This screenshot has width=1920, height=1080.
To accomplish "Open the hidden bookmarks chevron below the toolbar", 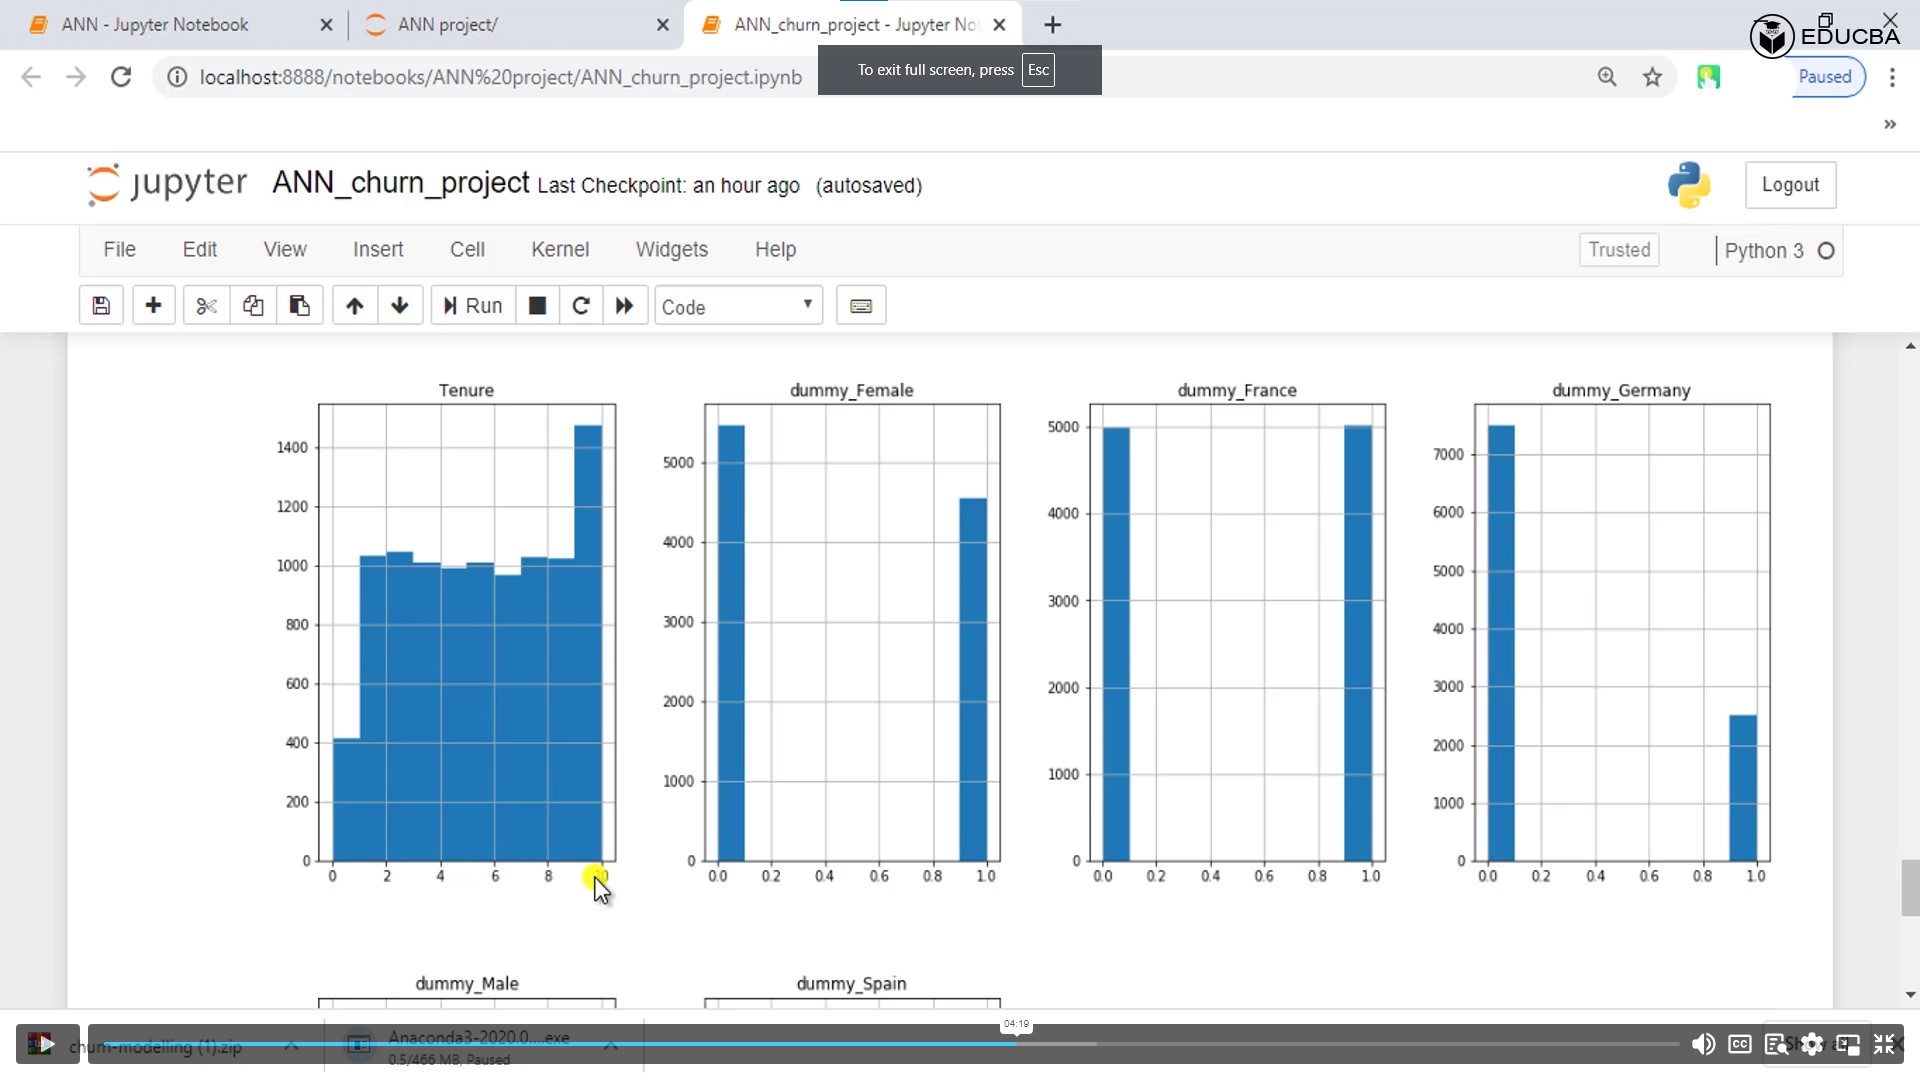I will (x=1890, y=124).
